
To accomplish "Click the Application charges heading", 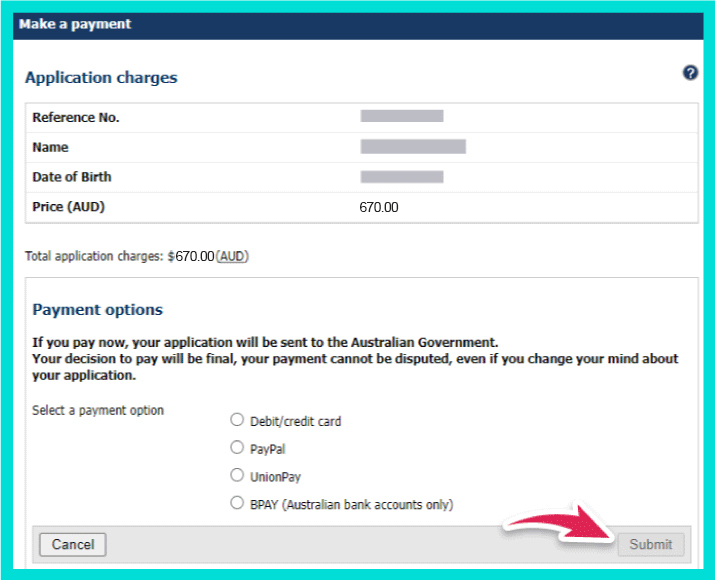I will pos(101,78).
